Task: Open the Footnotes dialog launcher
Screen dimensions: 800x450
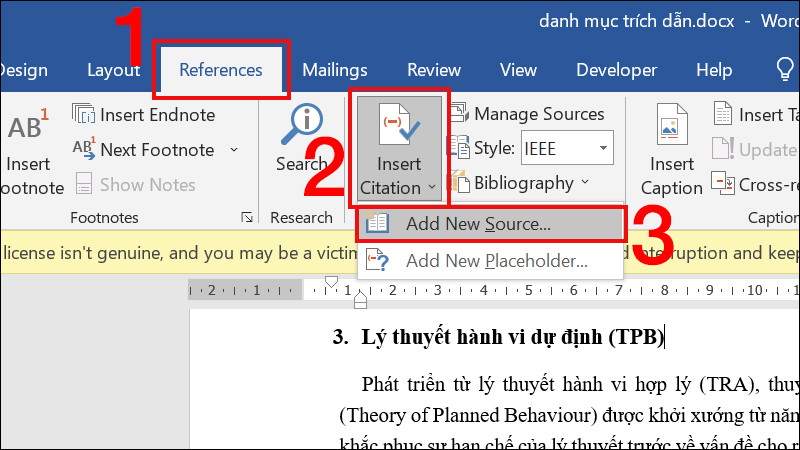Action: pos(247,217)
